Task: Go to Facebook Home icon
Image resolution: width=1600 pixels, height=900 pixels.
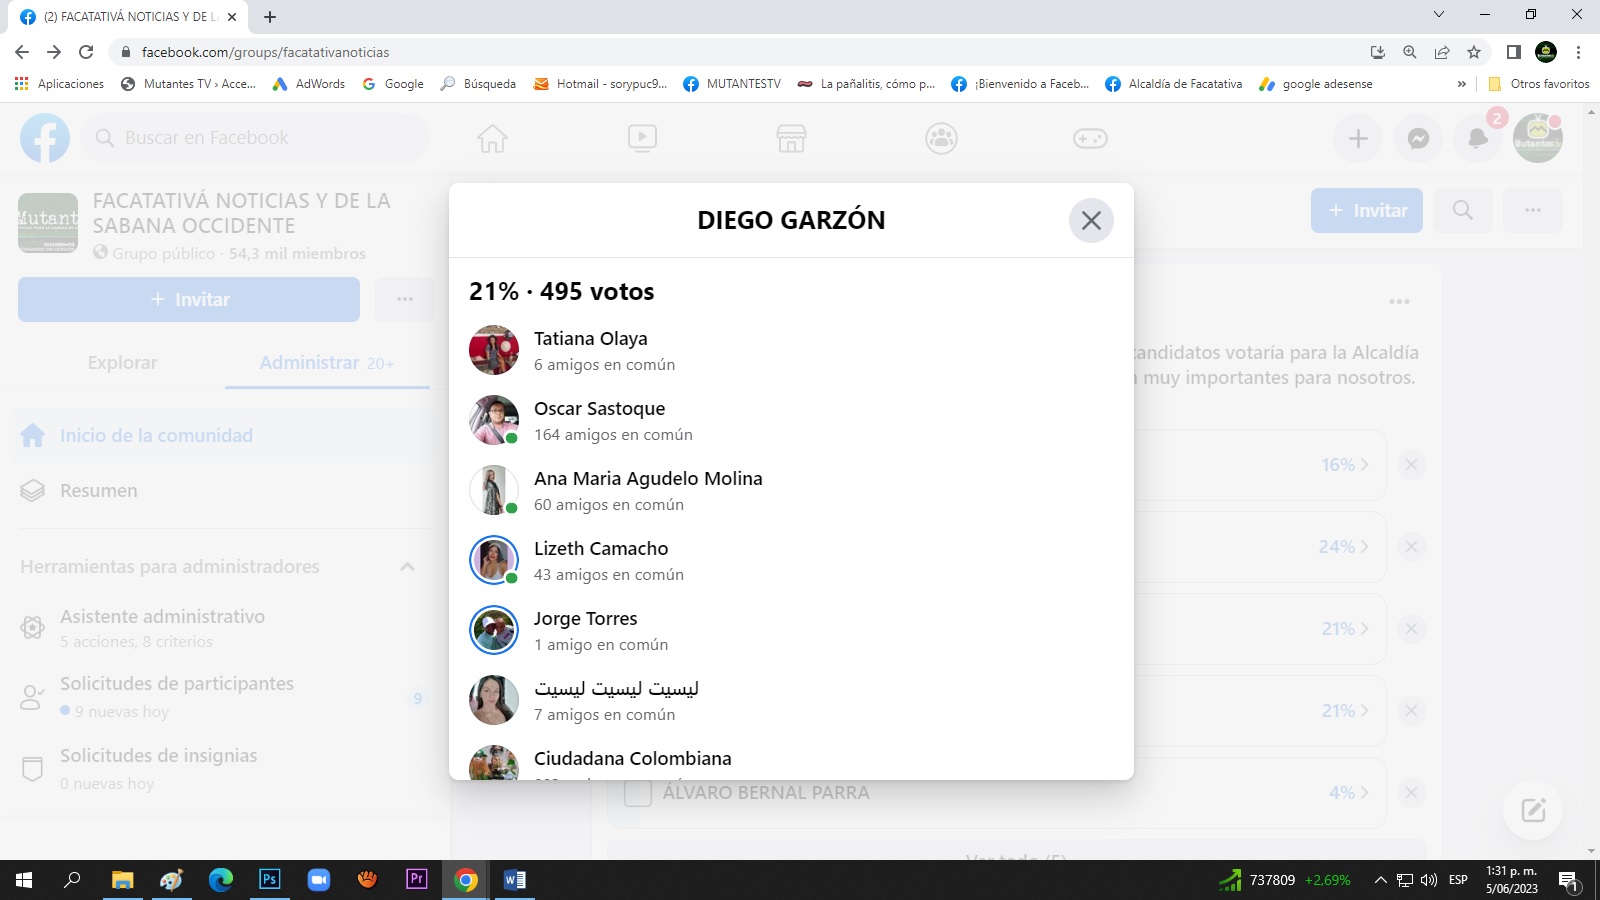Action: coord(492,138)
